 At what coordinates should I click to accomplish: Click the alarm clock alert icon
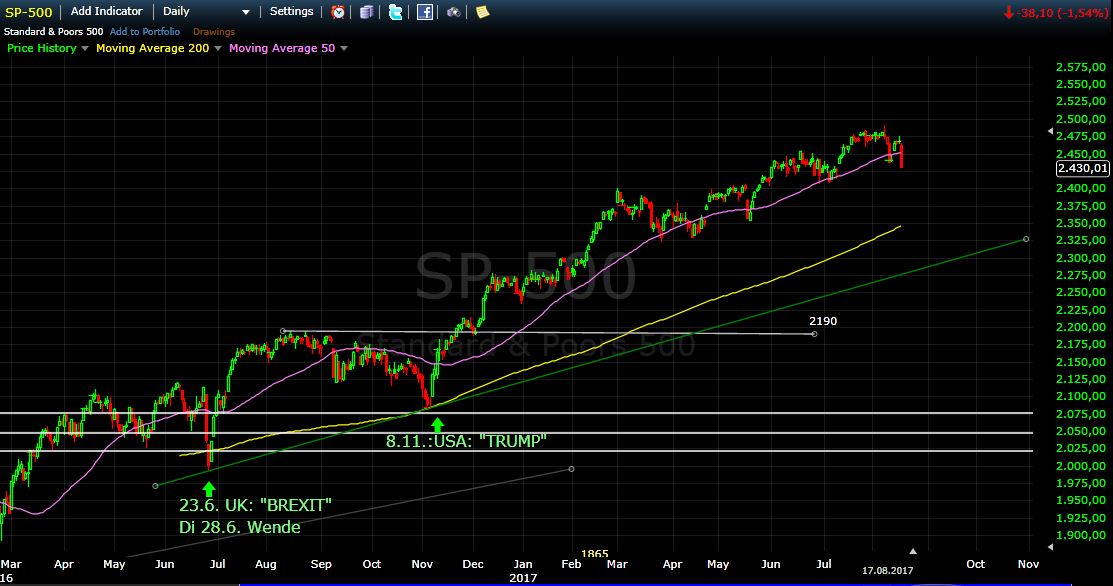(339, 12)
